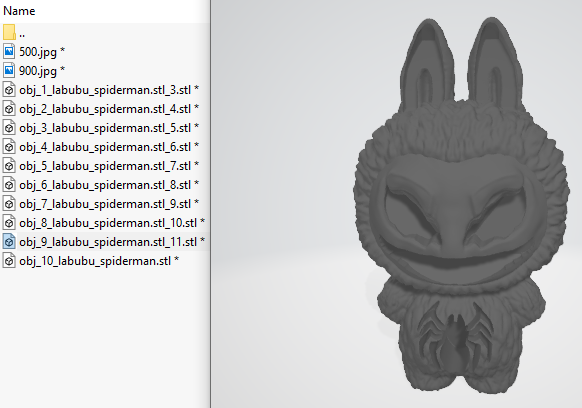Click the obj_5_labubu_spiderman.stl_7.stl file icon
This screenshot has height=408, width=582.
9,165
